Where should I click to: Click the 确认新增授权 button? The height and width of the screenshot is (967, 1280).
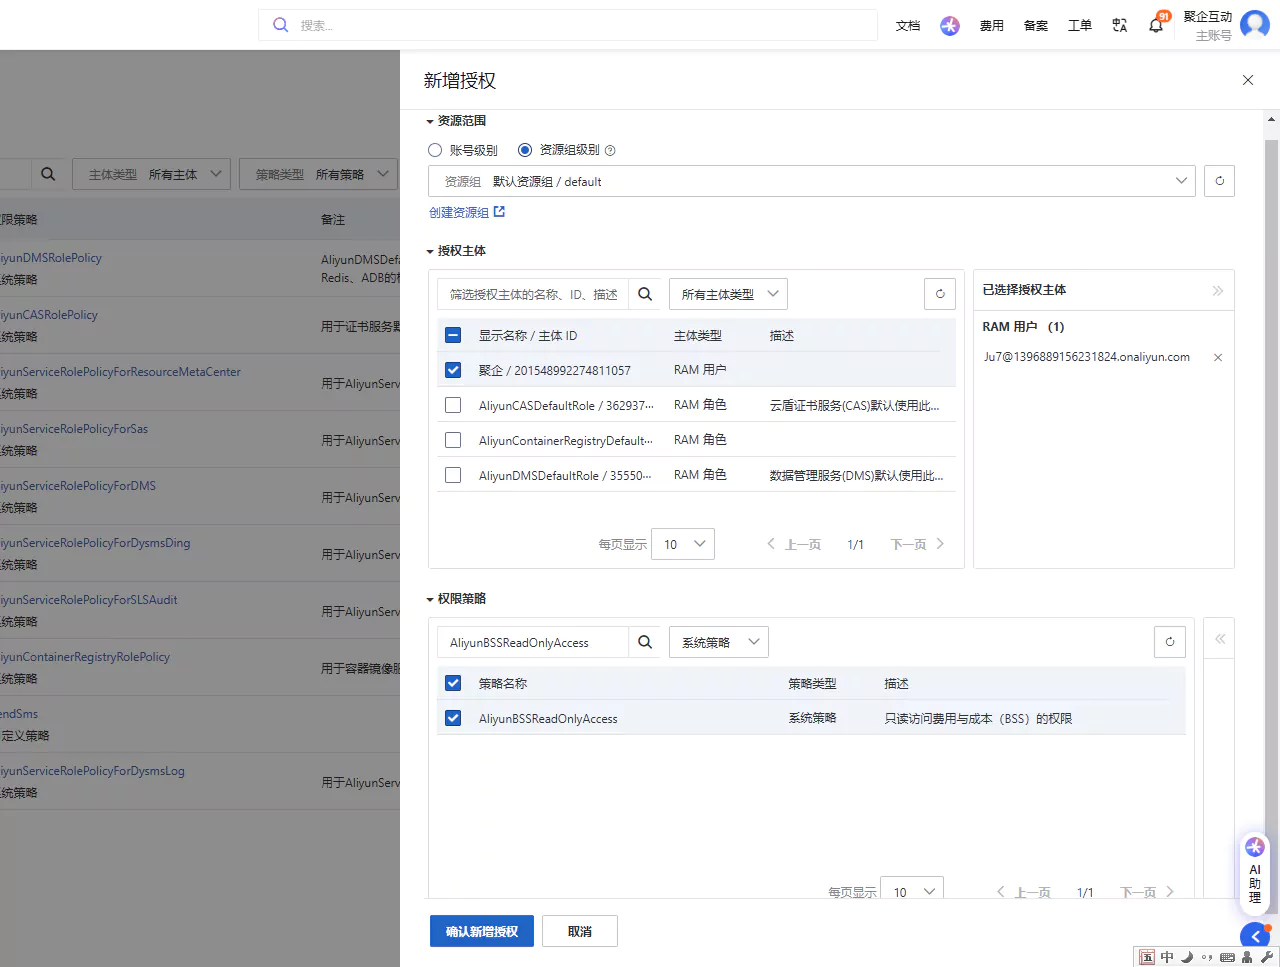tap(482, 931)
